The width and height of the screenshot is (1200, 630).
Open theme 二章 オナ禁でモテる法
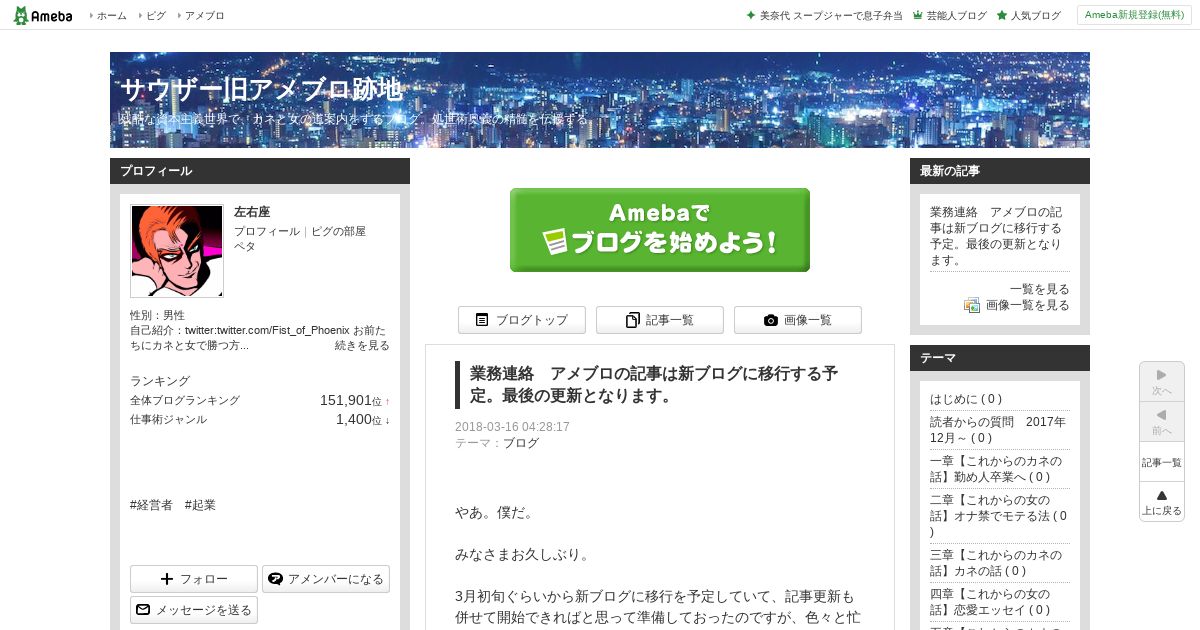click(998, 516)
